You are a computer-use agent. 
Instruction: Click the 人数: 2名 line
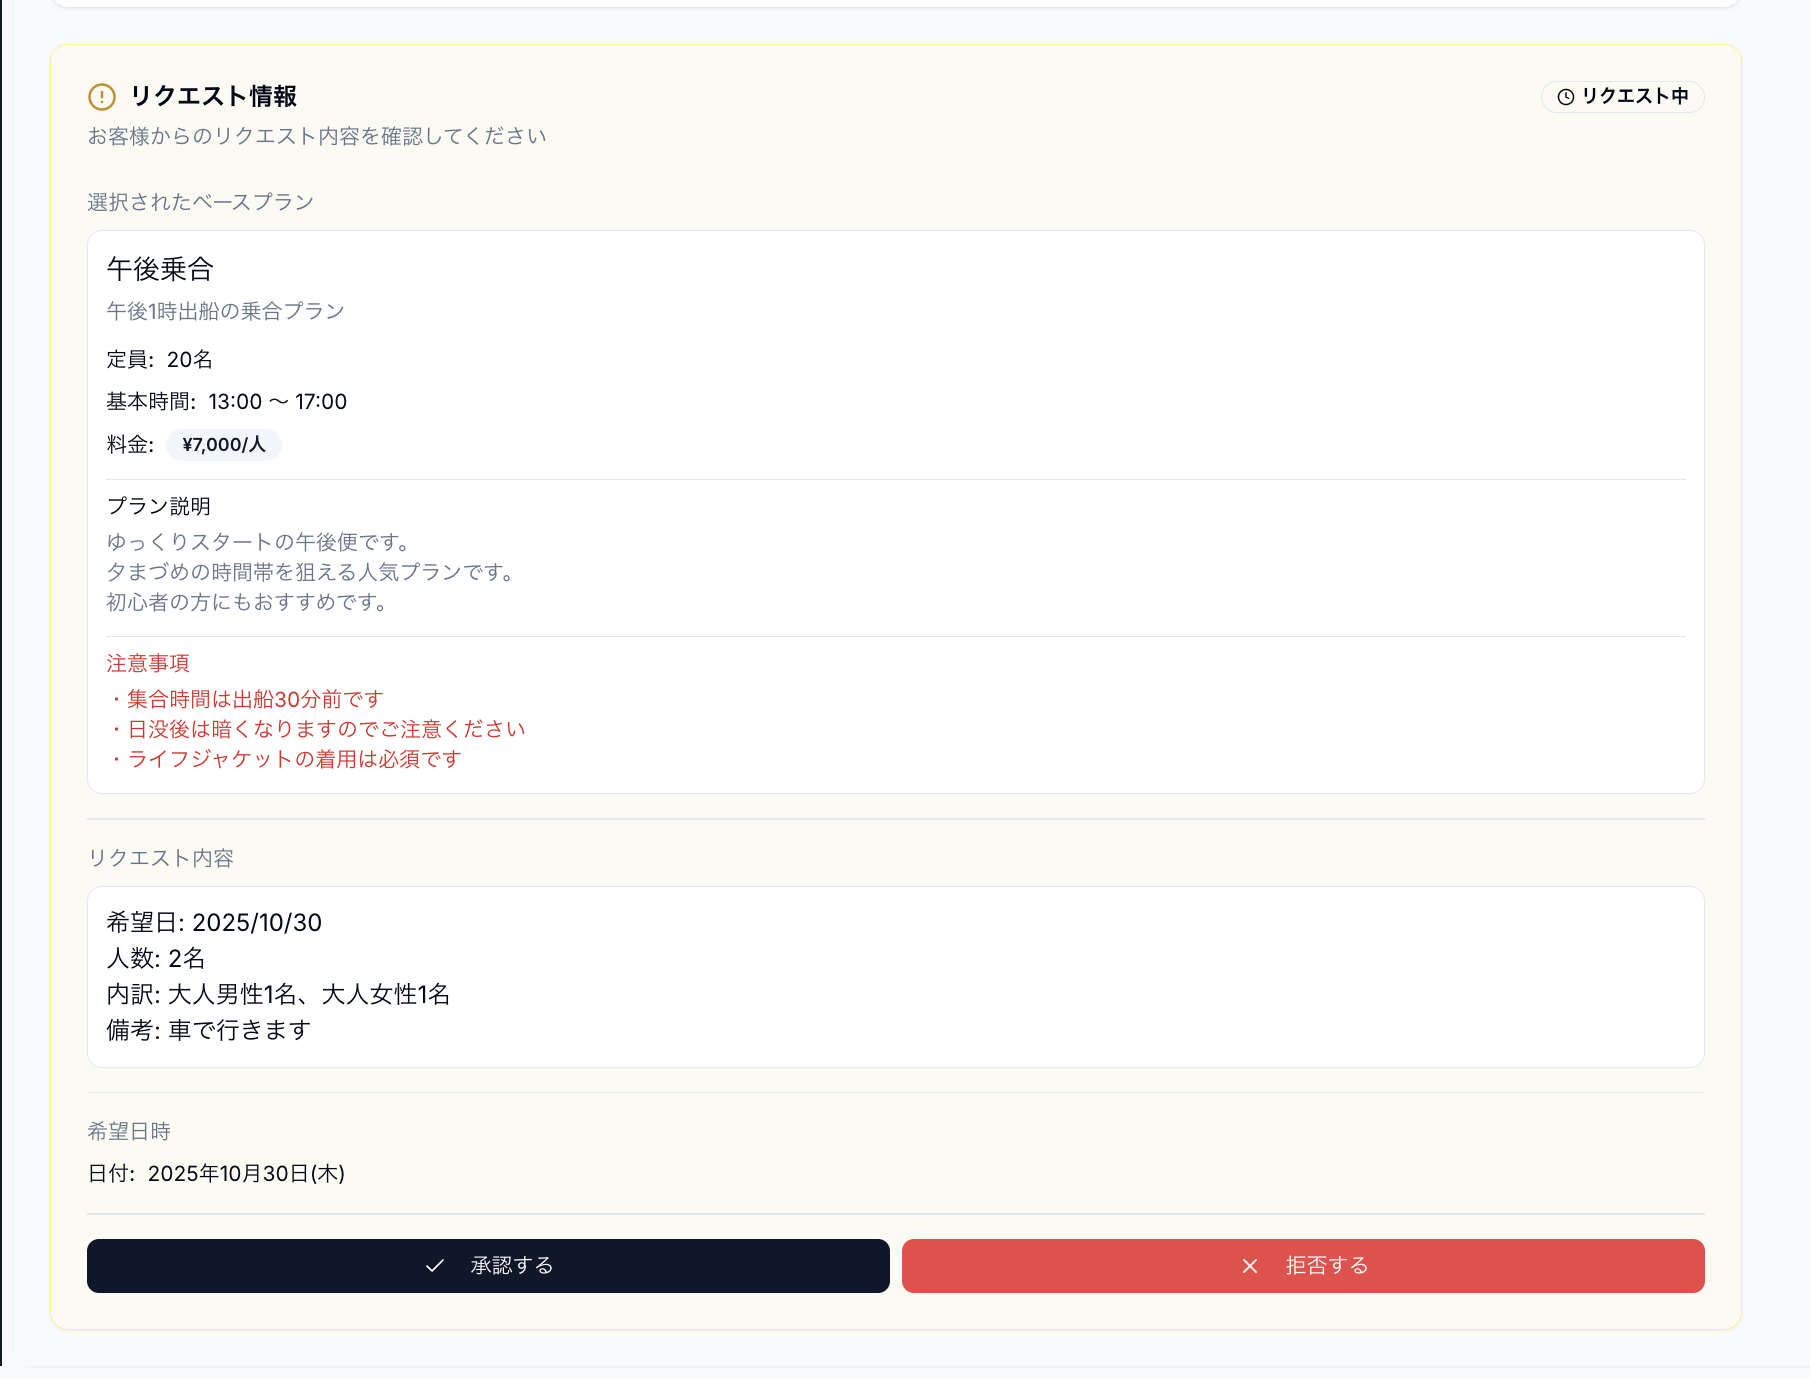(x=156, y=958)
